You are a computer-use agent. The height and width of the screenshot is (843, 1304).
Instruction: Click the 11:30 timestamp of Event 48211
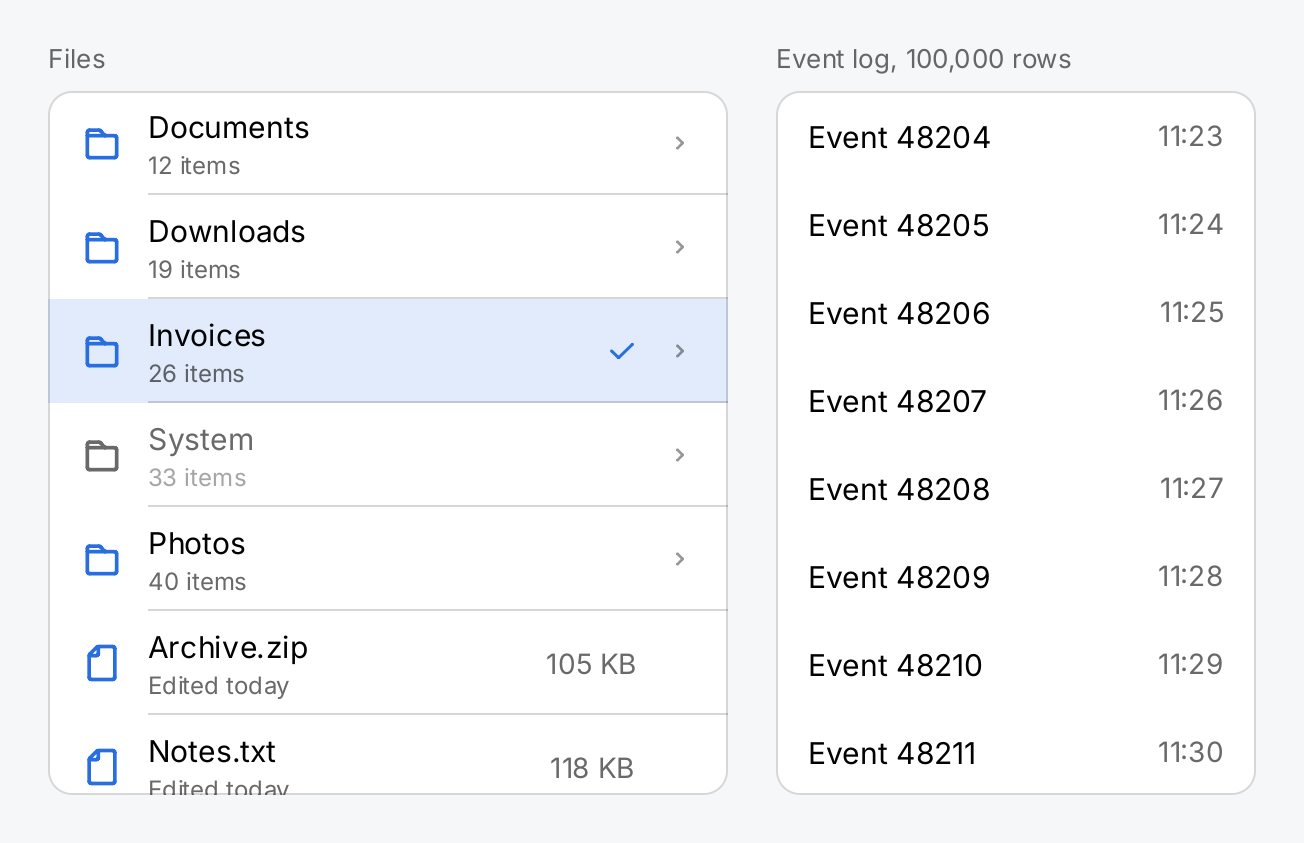click(1190, 752)
